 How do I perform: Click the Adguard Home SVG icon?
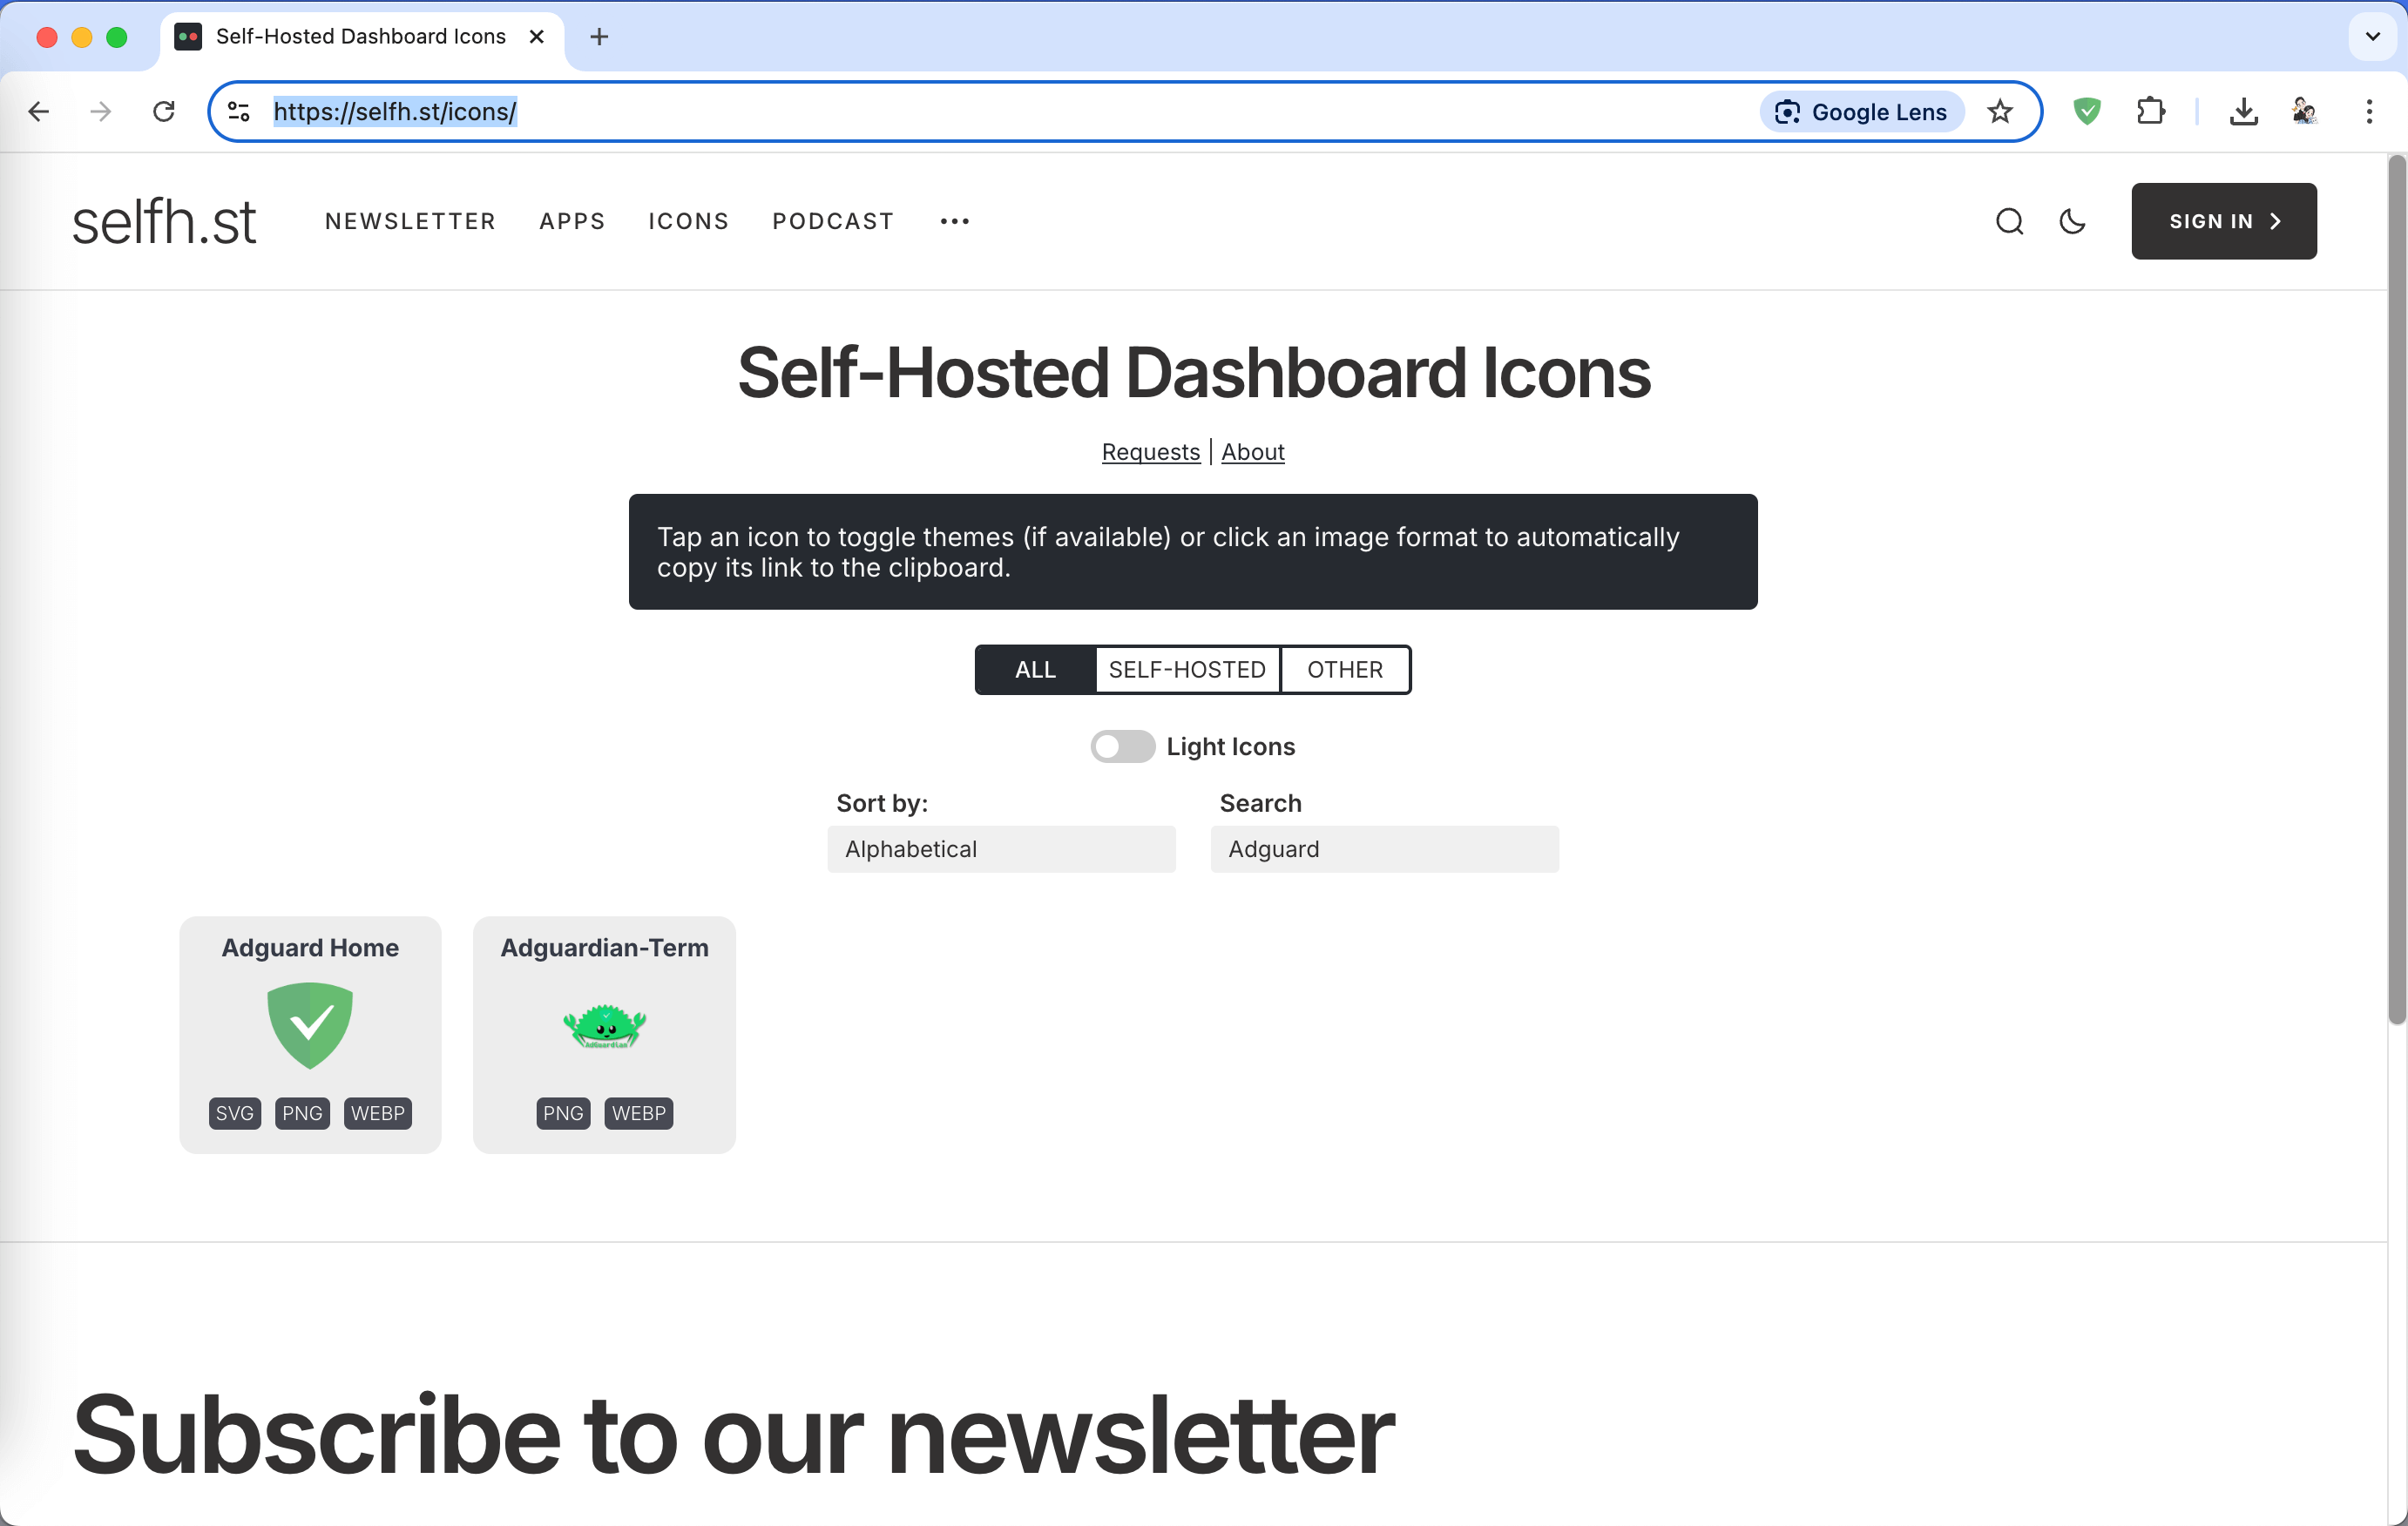tap(233, 1112)
